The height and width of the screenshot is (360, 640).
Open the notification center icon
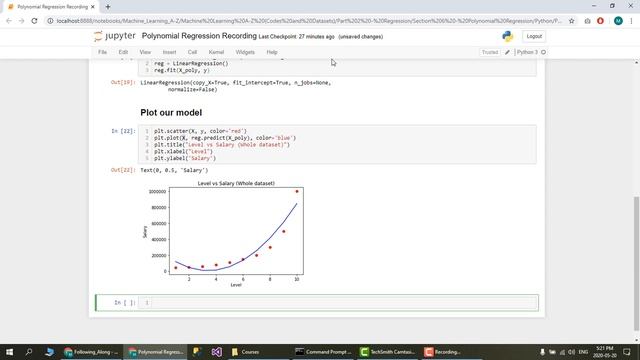click(627, 352)
